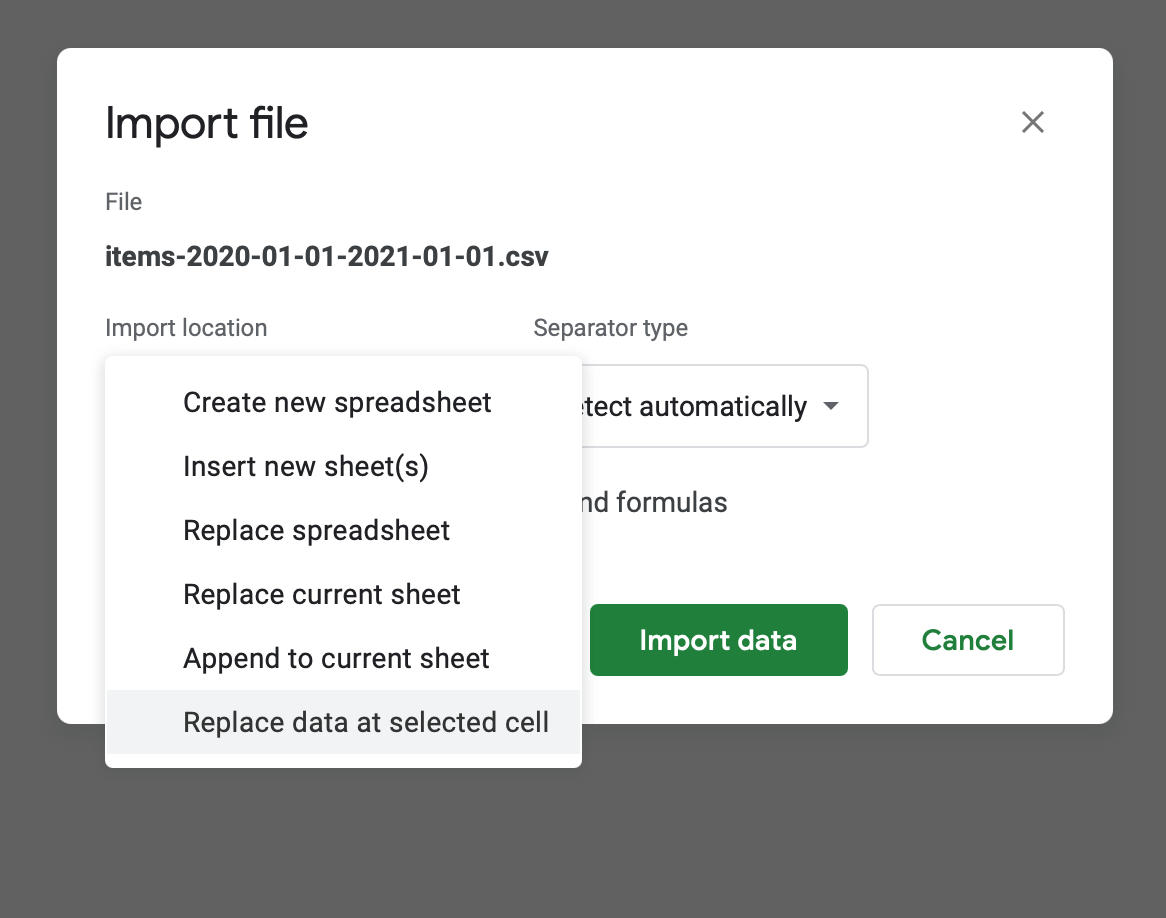Choose "Replace spreadsheet" import location

(x=316, y=530)
